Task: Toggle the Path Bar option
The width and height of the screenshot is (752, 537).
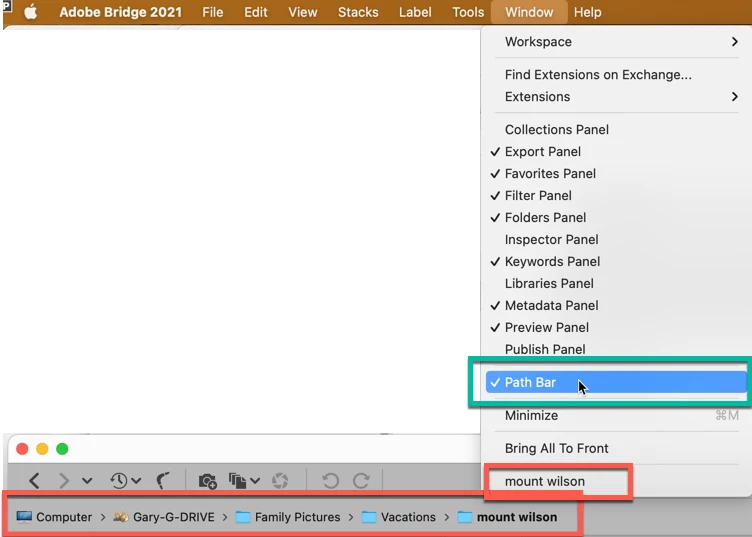Action: pos(616,383)
